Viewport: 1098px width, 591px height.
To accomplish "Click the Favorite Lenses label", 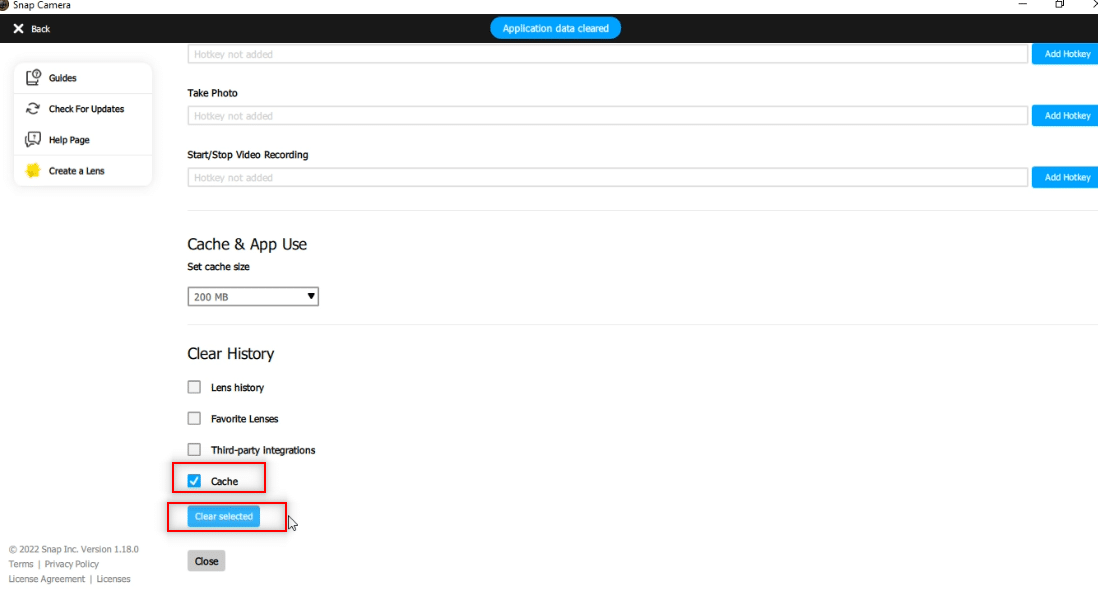I will pyautogui.click(x=244, y=419).
